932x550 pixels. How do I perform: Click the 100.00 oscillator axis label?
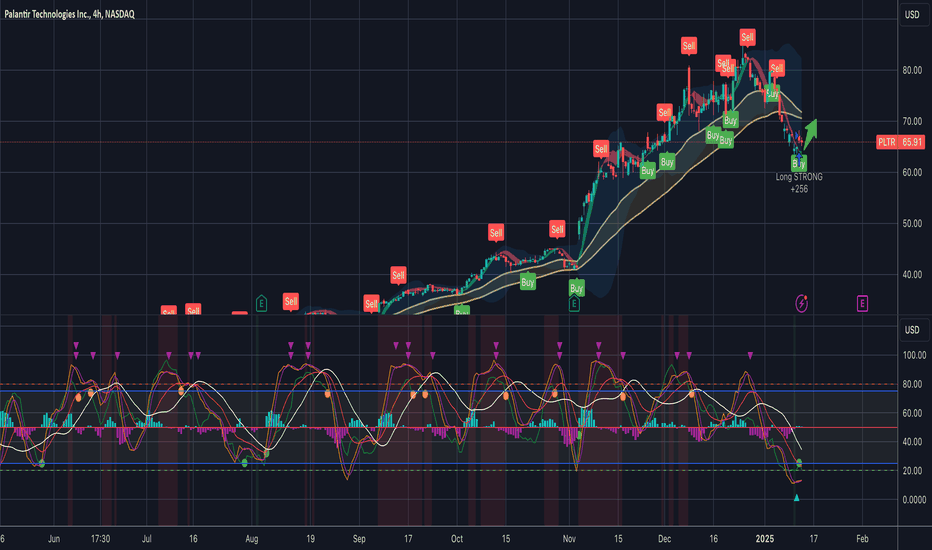click(914, 355)
